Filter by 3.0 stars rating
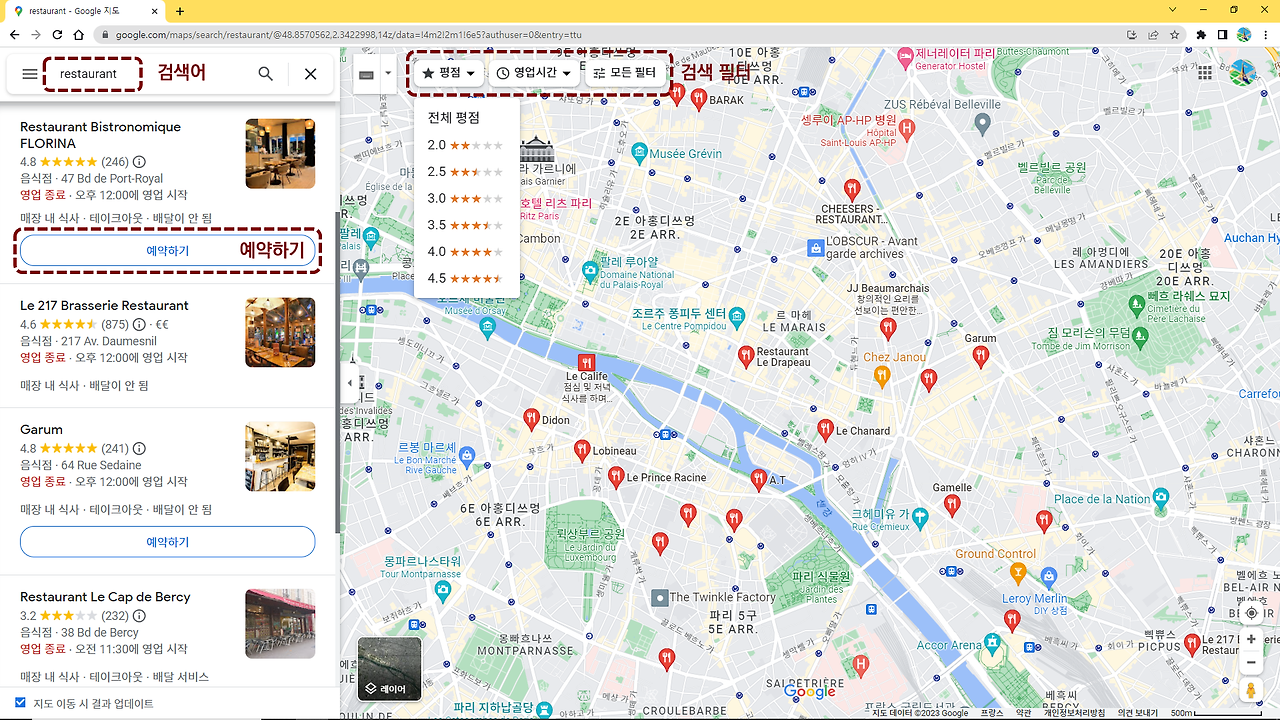1280x720 pixels. point(467,199)
